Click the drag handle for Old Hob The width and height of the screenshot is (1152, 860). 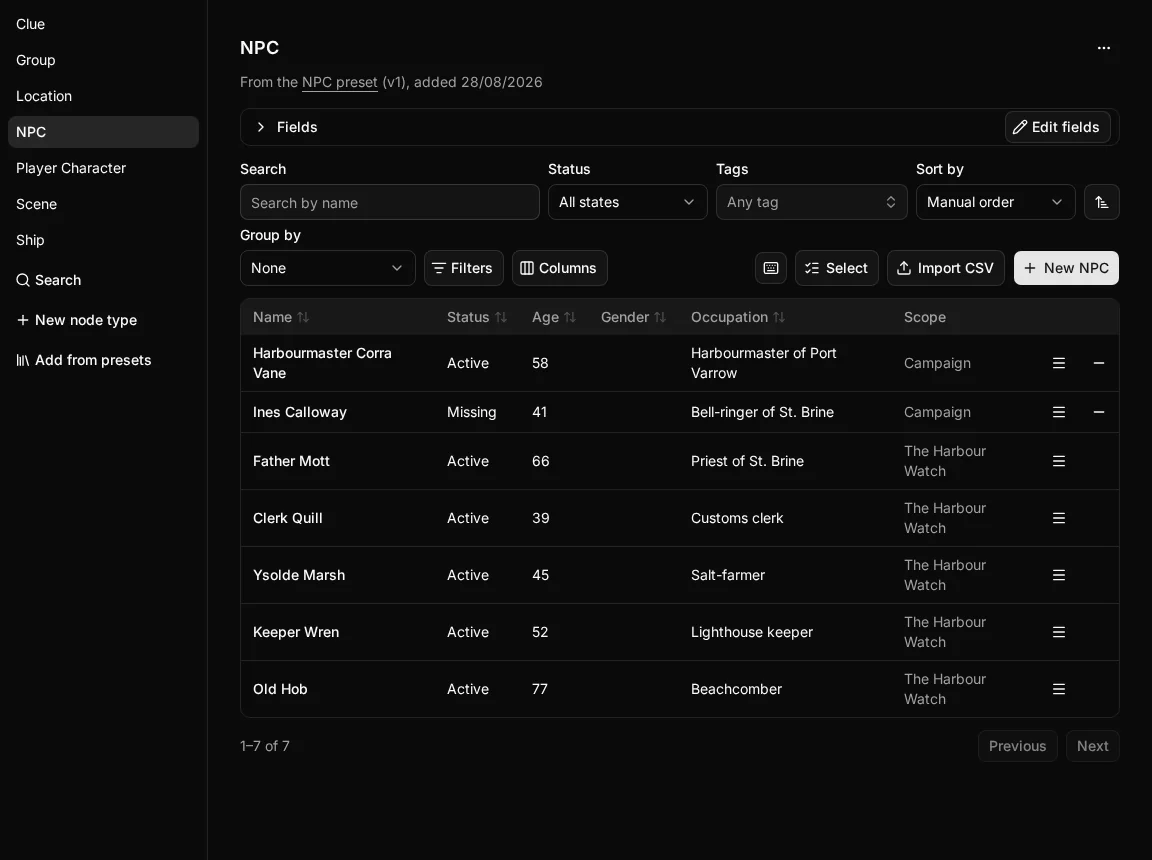pyautogui.click(x=1059, y=689)
